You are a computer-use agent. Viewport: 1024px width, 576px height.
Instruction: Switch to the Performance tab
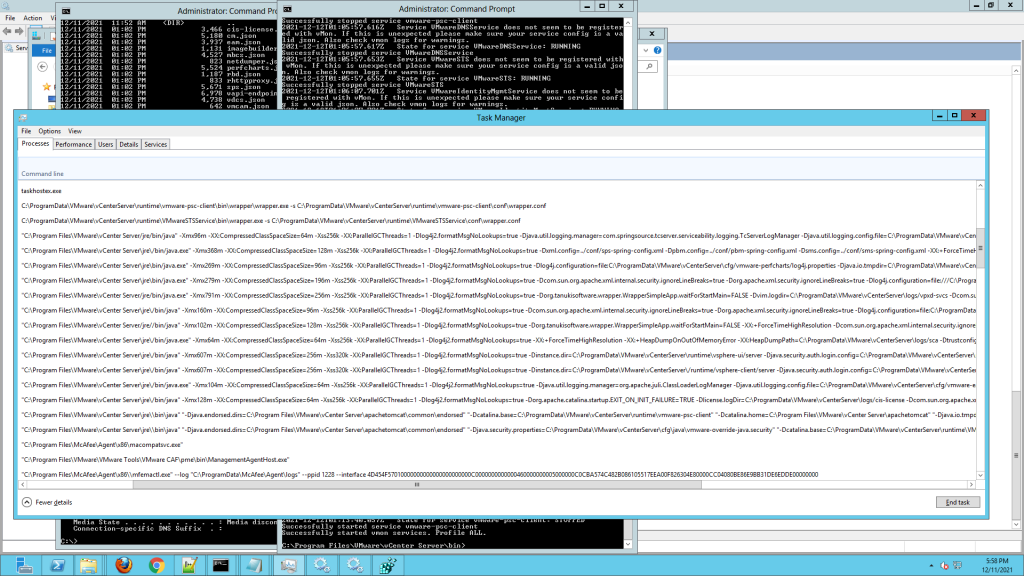tap(73, 144)
